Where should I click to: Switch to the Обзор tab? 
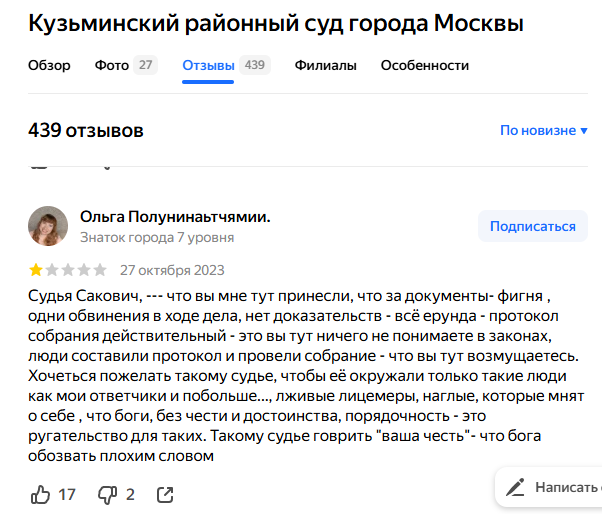point(49,66)
